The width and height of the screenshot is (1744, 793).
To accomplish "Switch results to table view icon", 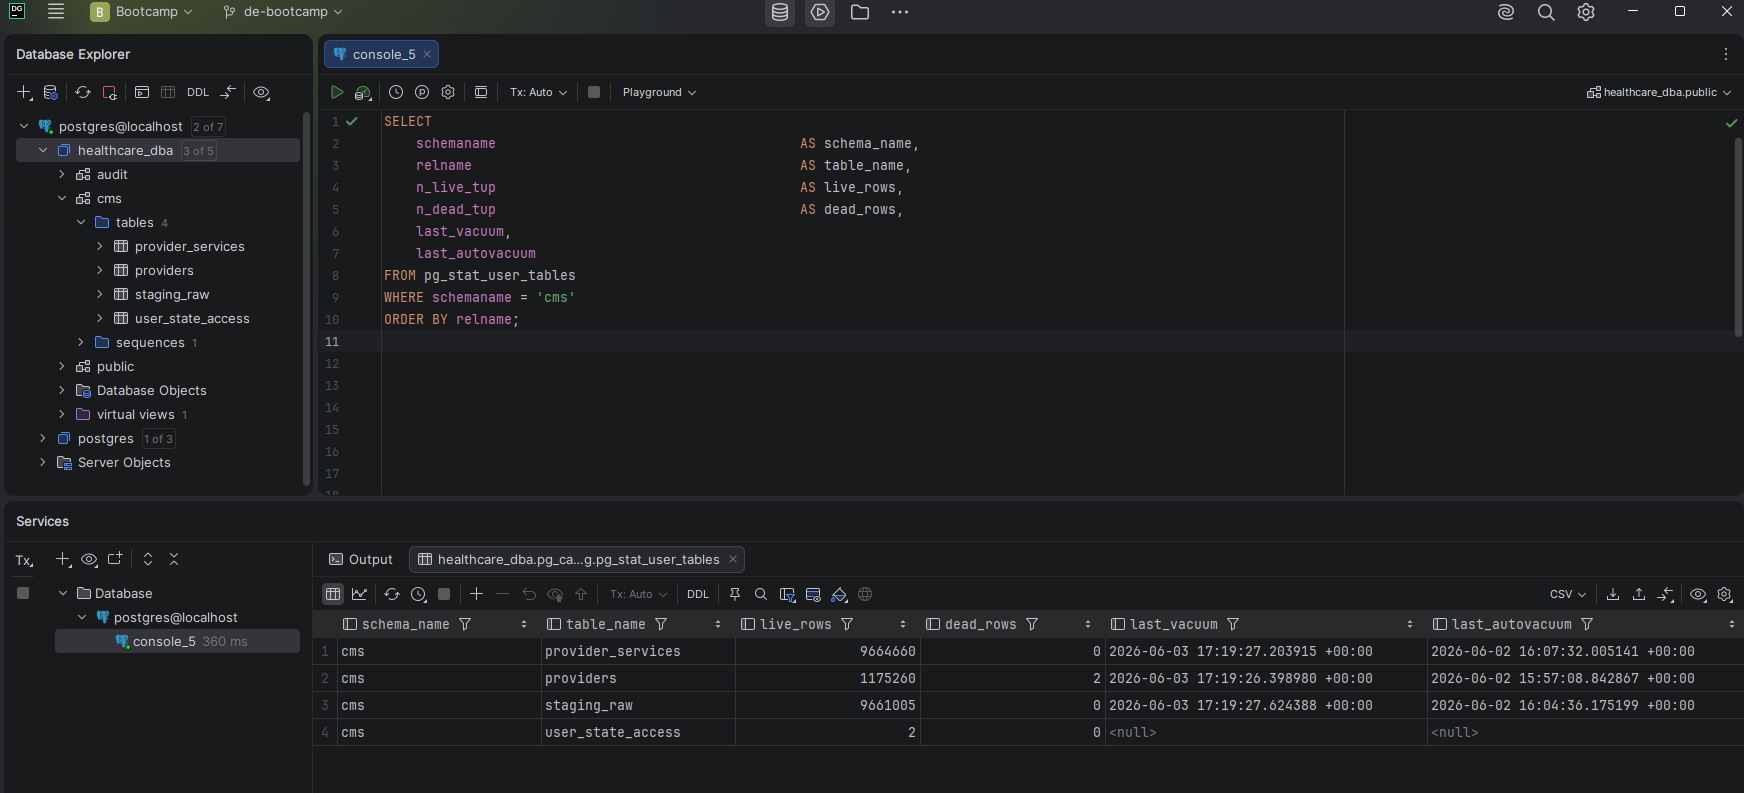I will [x=333, y=594].
